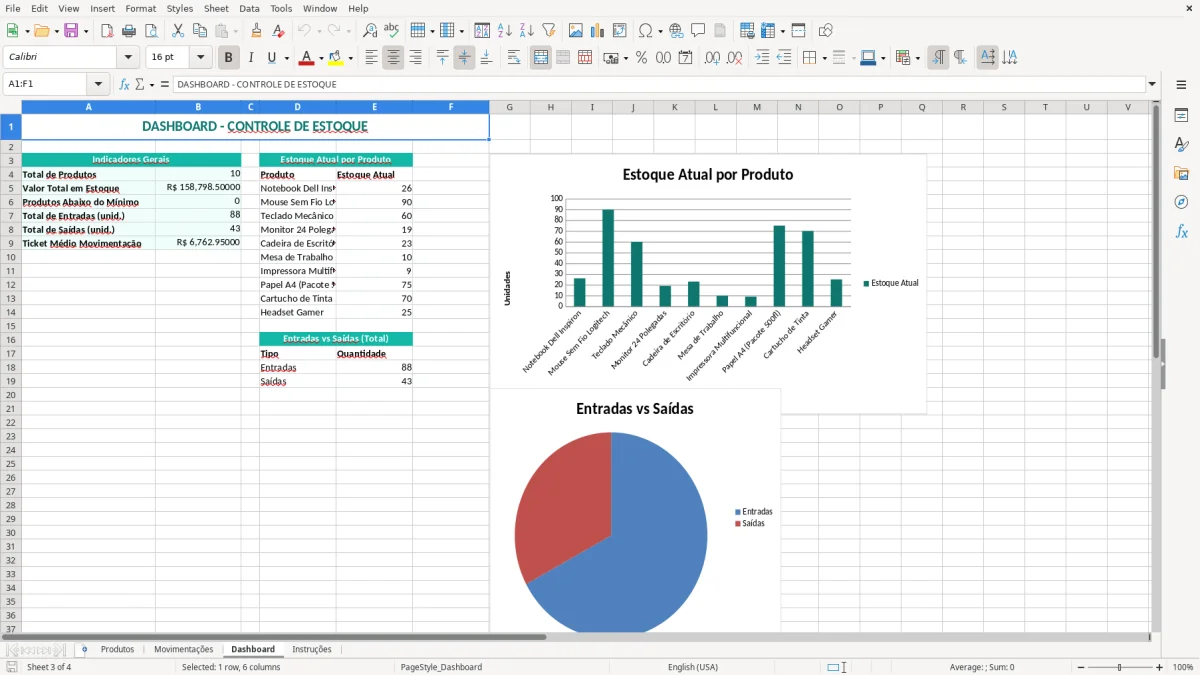Format the cell as percent
1200x675 pixels.
tap(642, 58)
